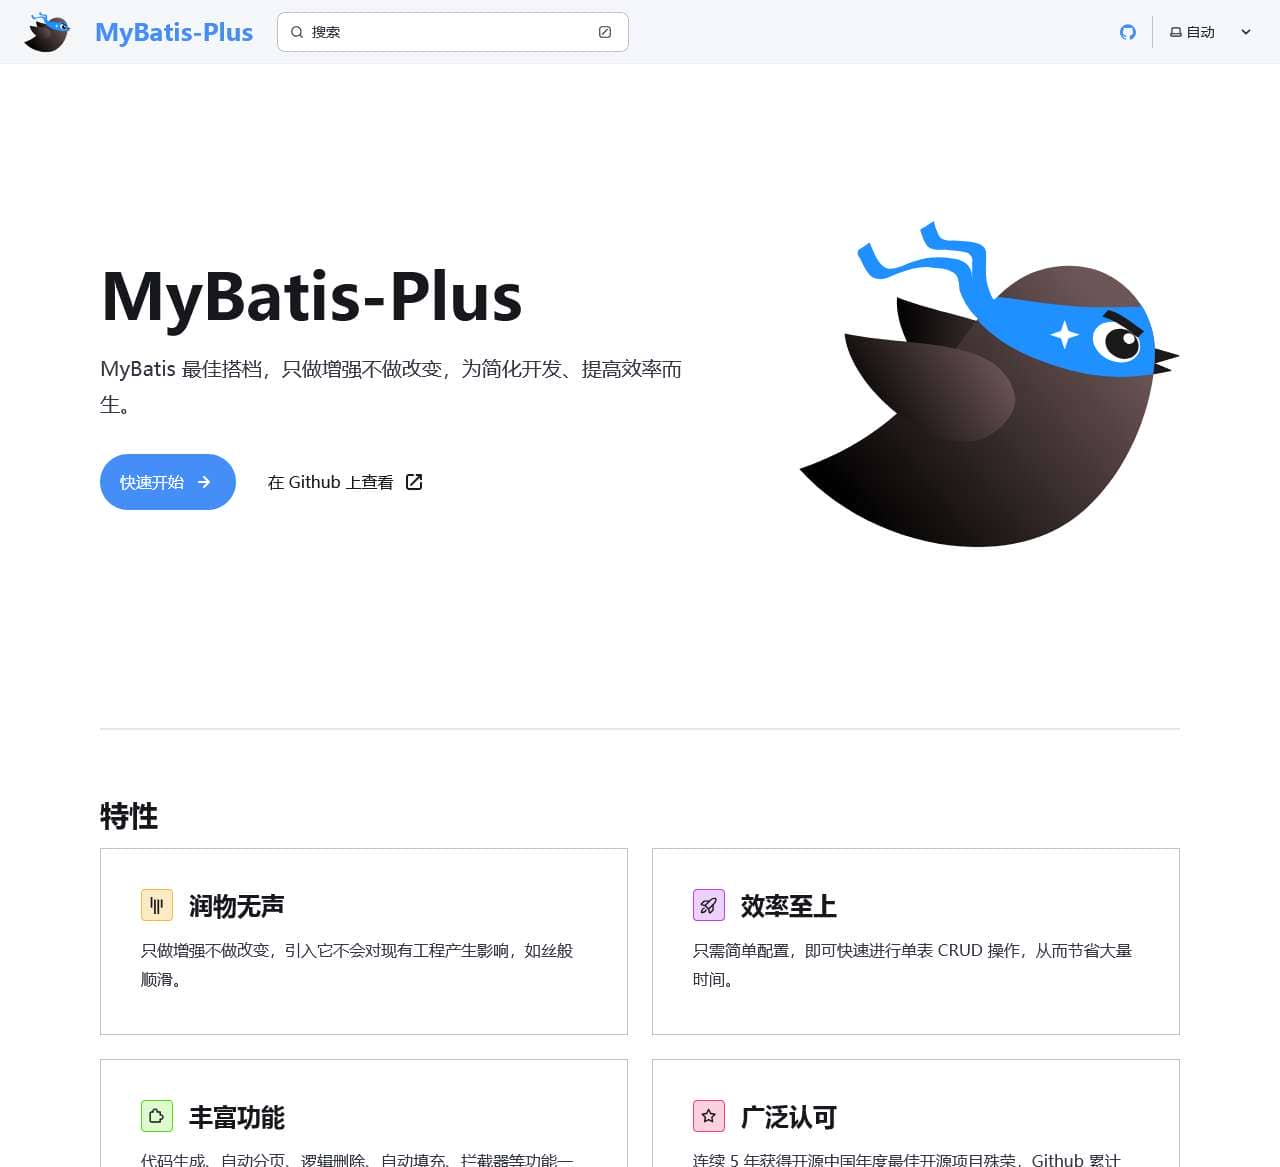
Task: Open the GitHub repository via the navbar GitHub icon
Action: (x=1128, y=31)
